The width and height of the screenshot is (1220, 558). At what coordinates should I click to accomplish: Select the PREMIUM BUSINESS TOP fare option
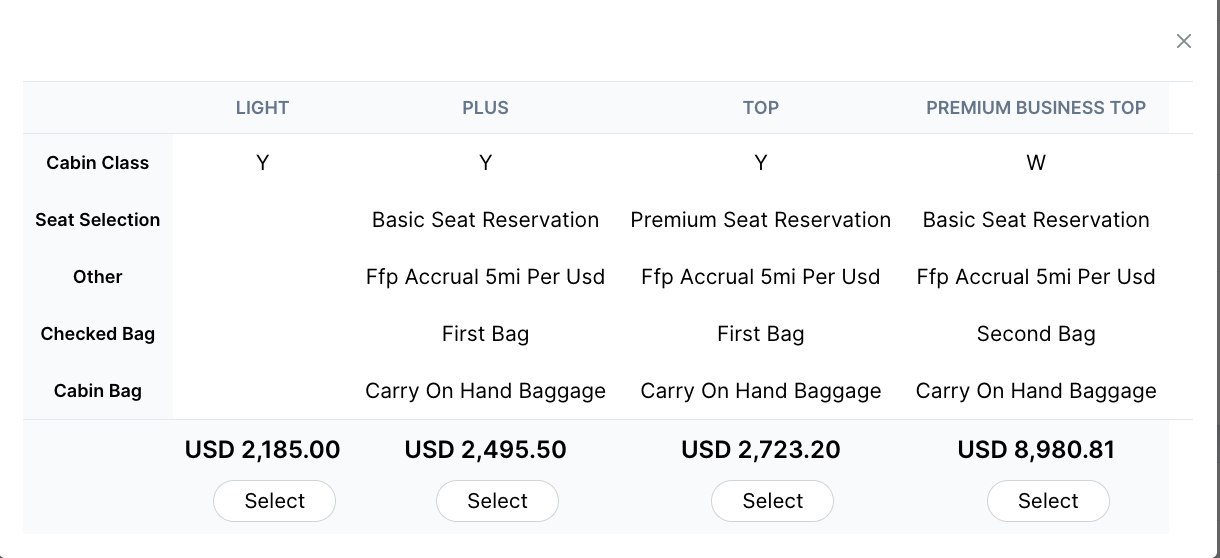(1048, 501)
